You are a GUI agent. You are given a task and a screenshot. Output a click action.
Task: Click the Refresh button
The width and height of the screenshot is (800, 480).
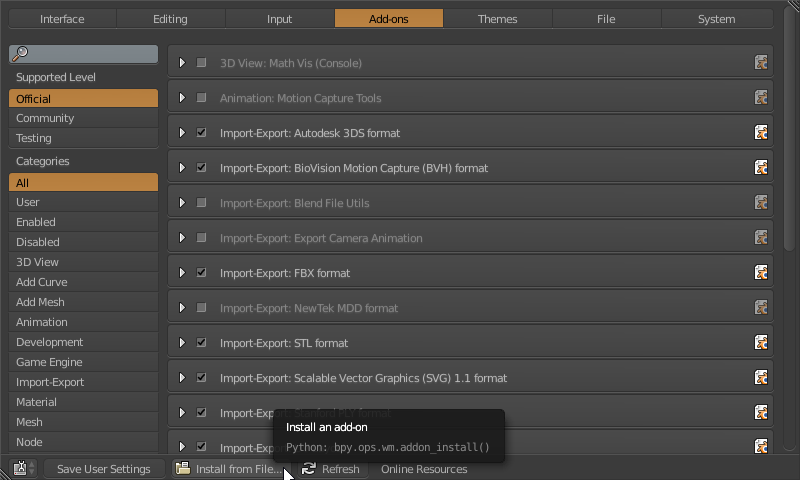pos(333,468)
